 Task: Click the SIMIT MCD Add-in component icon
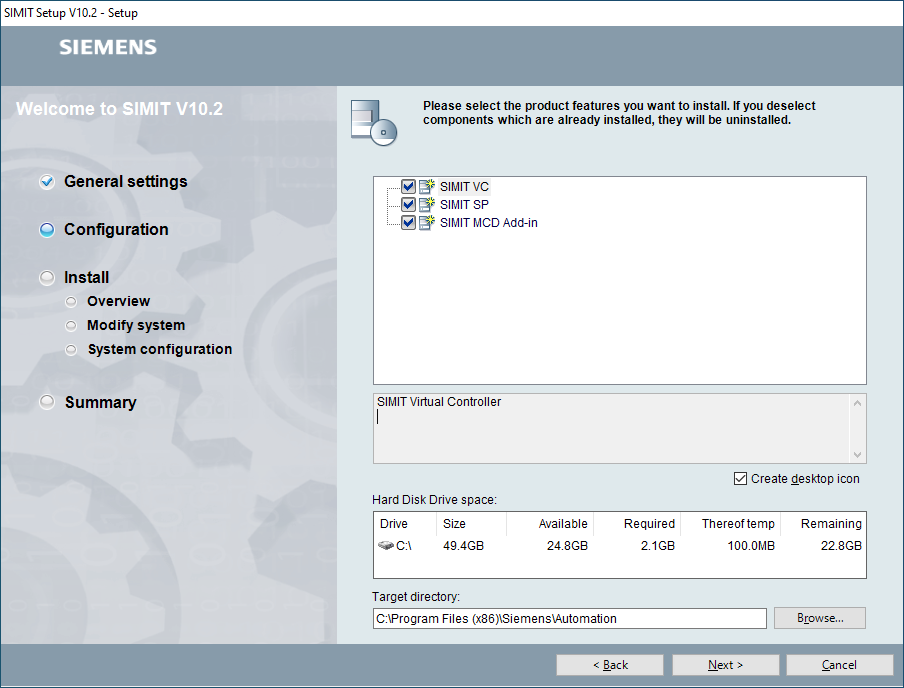pyautogui.click(x=426, y=222)
